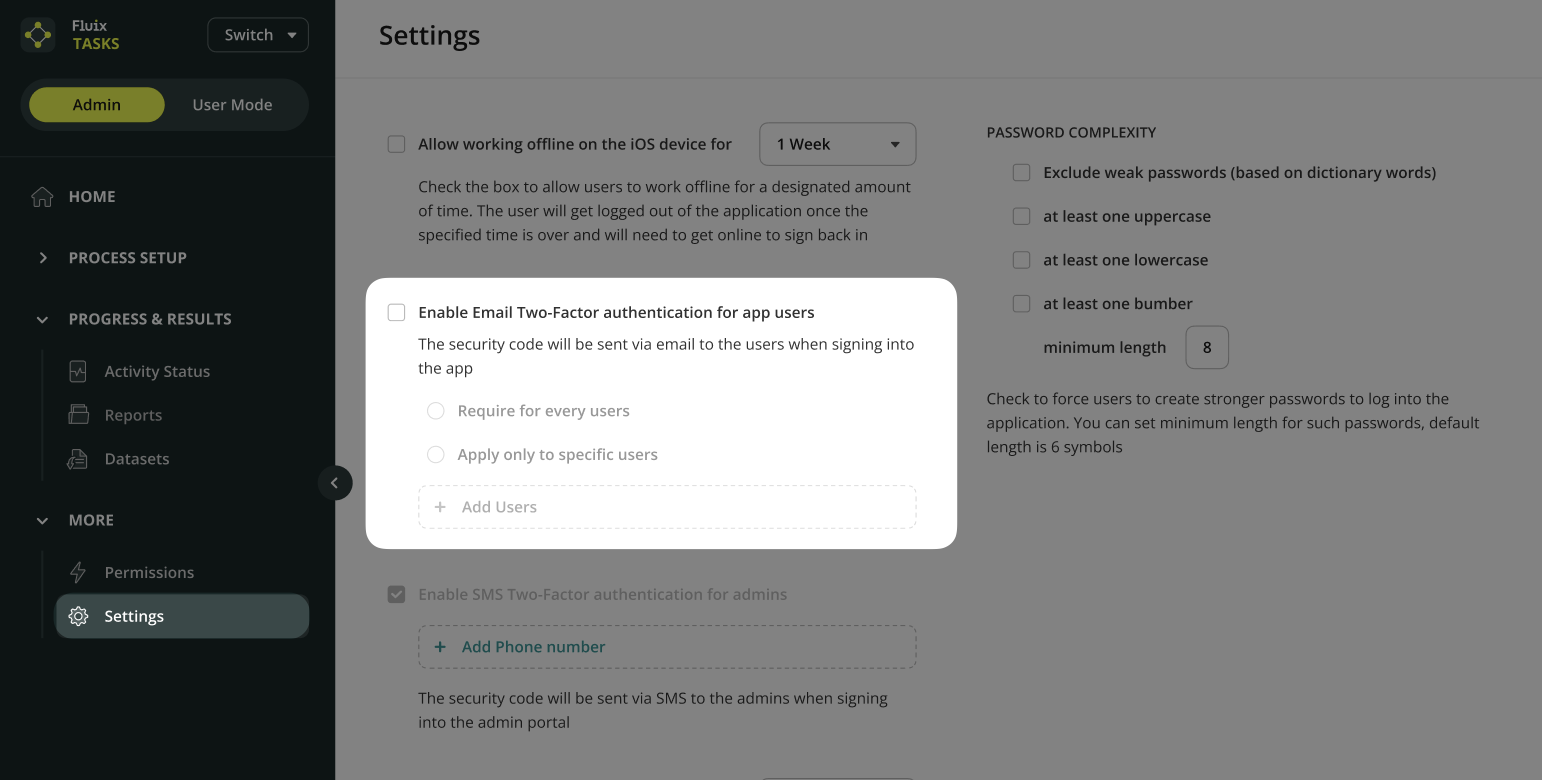This screenshot has width=1542, height=780.
Task: Open the 1 Week duration dropdown
Action: (837, 144)
